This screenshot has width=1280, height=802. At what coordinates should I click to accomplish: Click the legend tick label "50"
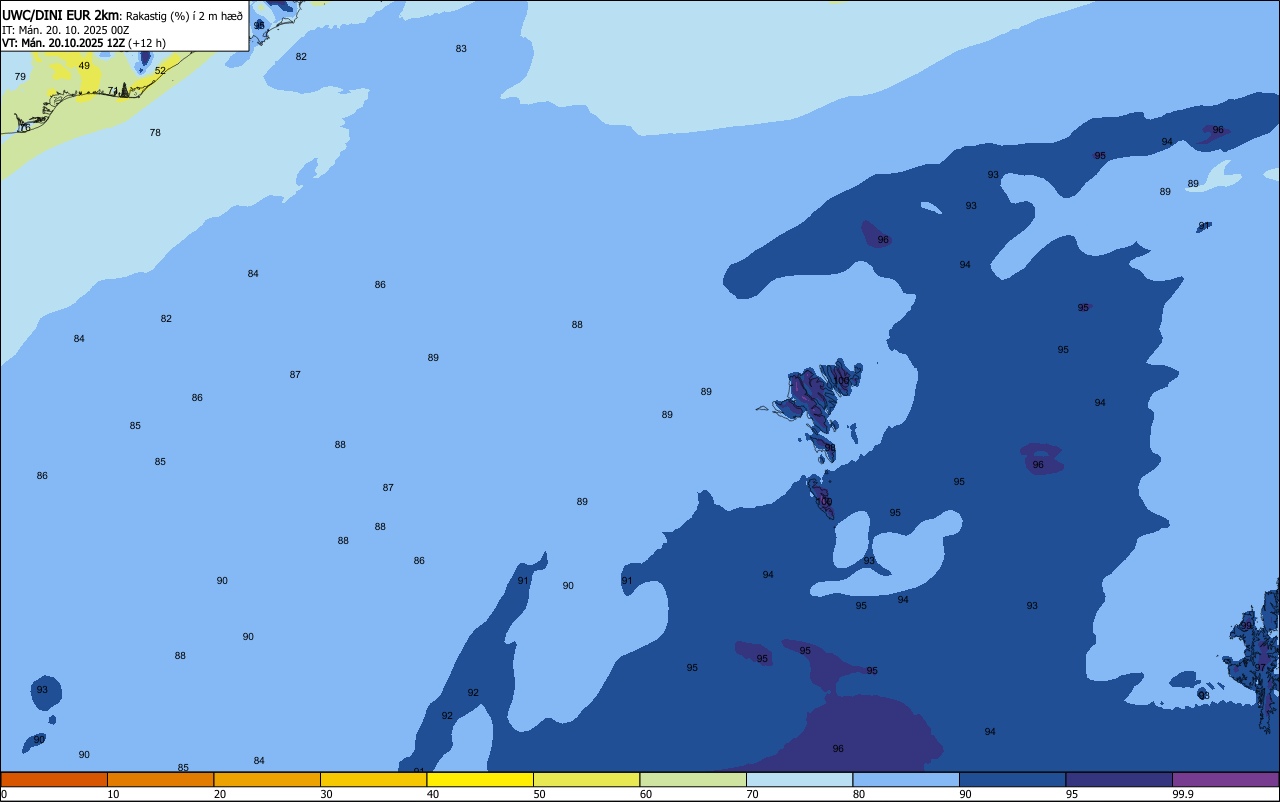539,794
